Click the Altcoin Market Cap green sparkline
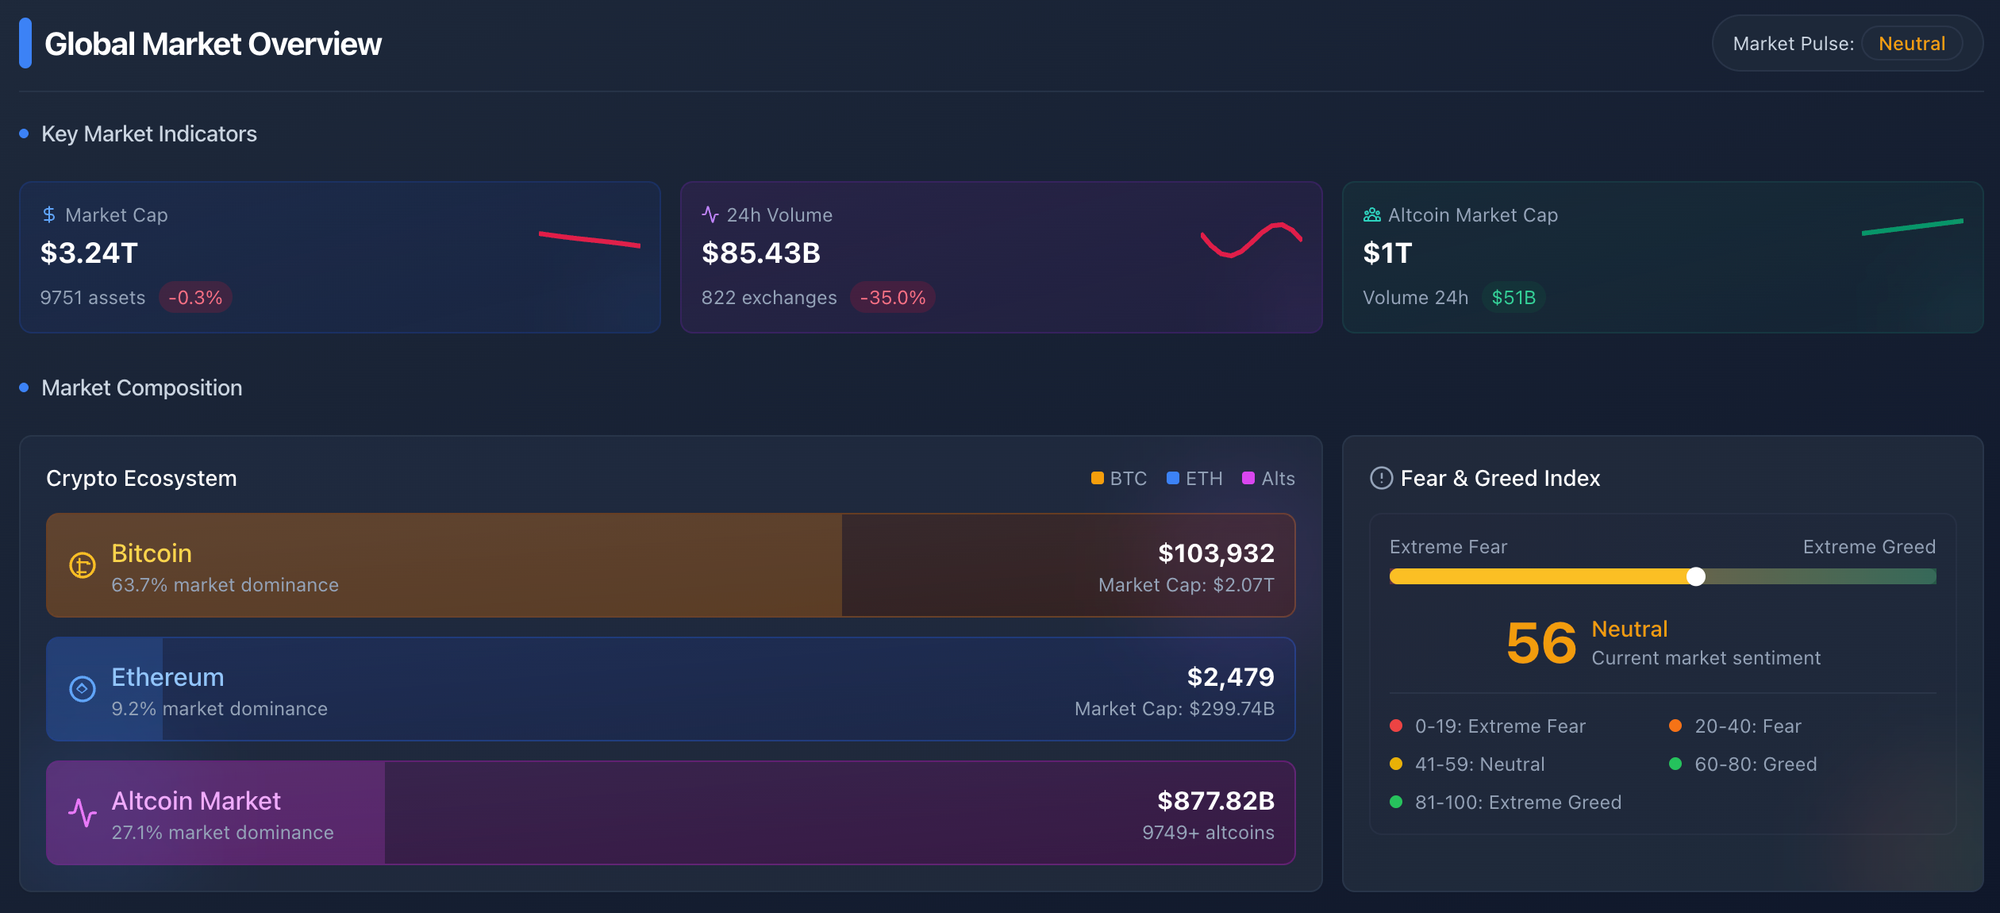This screenshot has height=913, width=2000. (1912, 227)
